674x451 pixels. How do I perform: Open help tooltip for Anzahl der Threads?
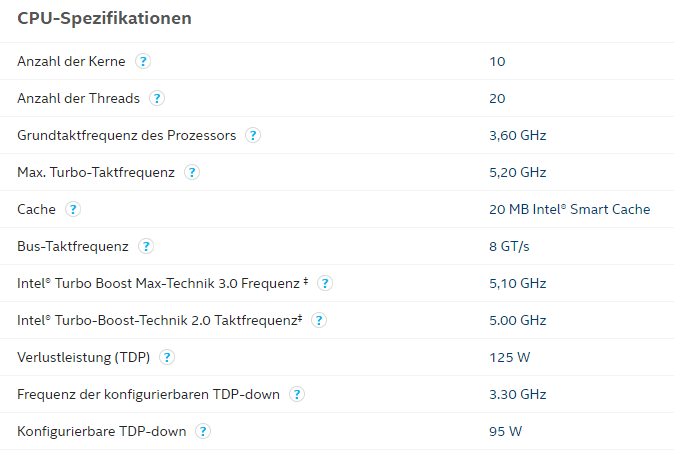click(x=157, y=98)
